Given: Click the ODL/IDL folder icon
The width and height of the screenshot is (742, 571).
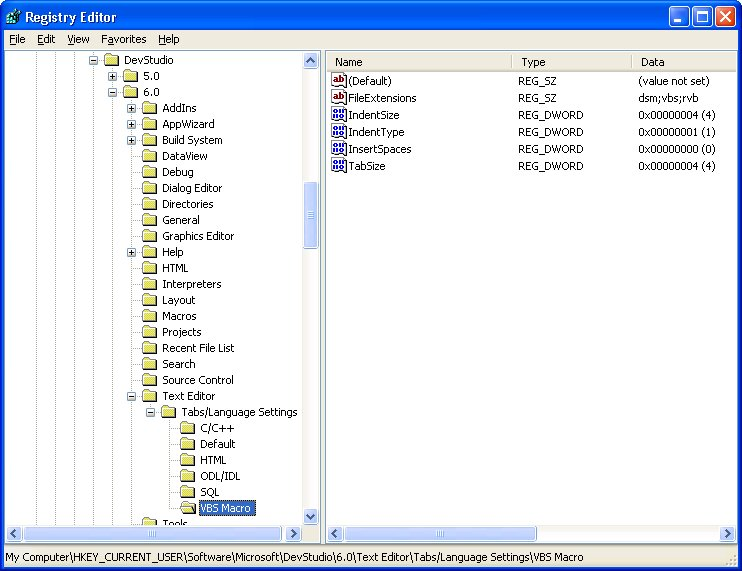Looking at the screenshot, I should 187,476.
